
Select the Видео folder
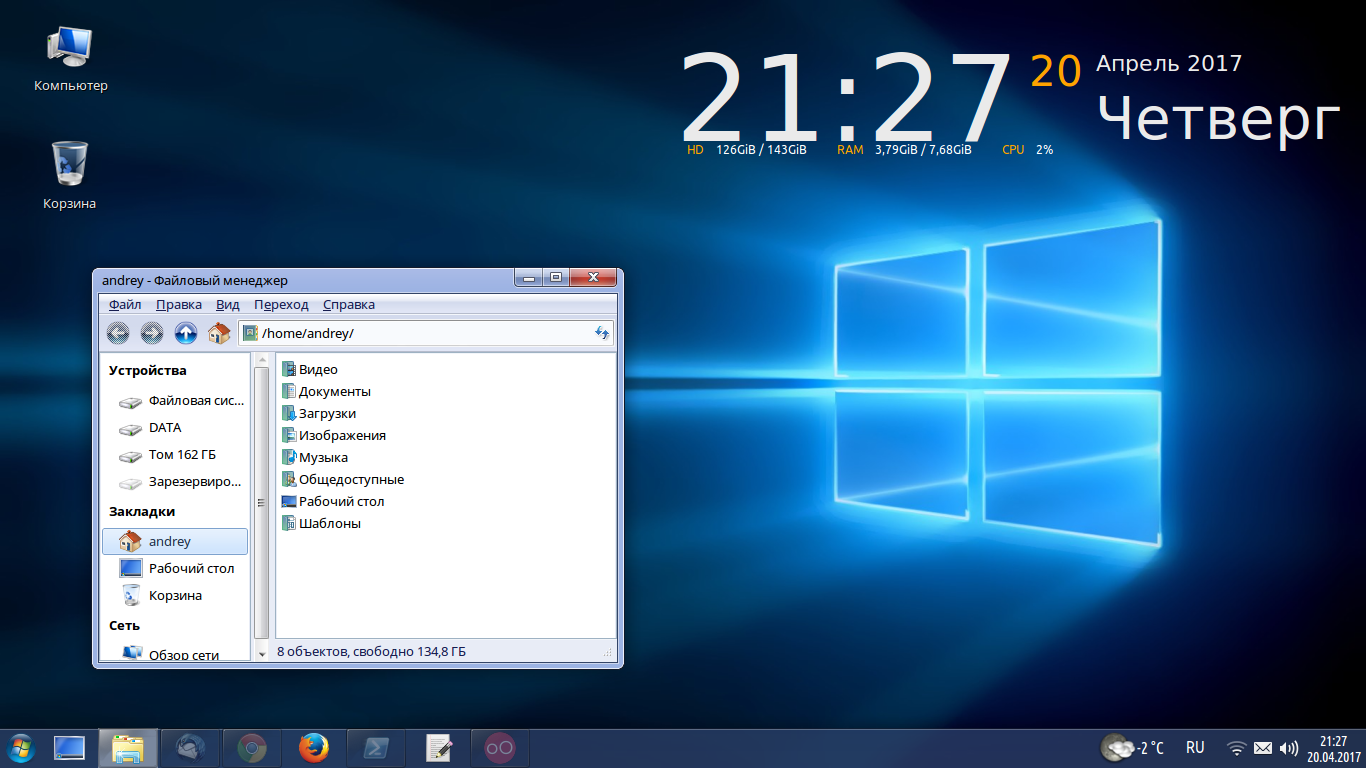coord(310,370)
